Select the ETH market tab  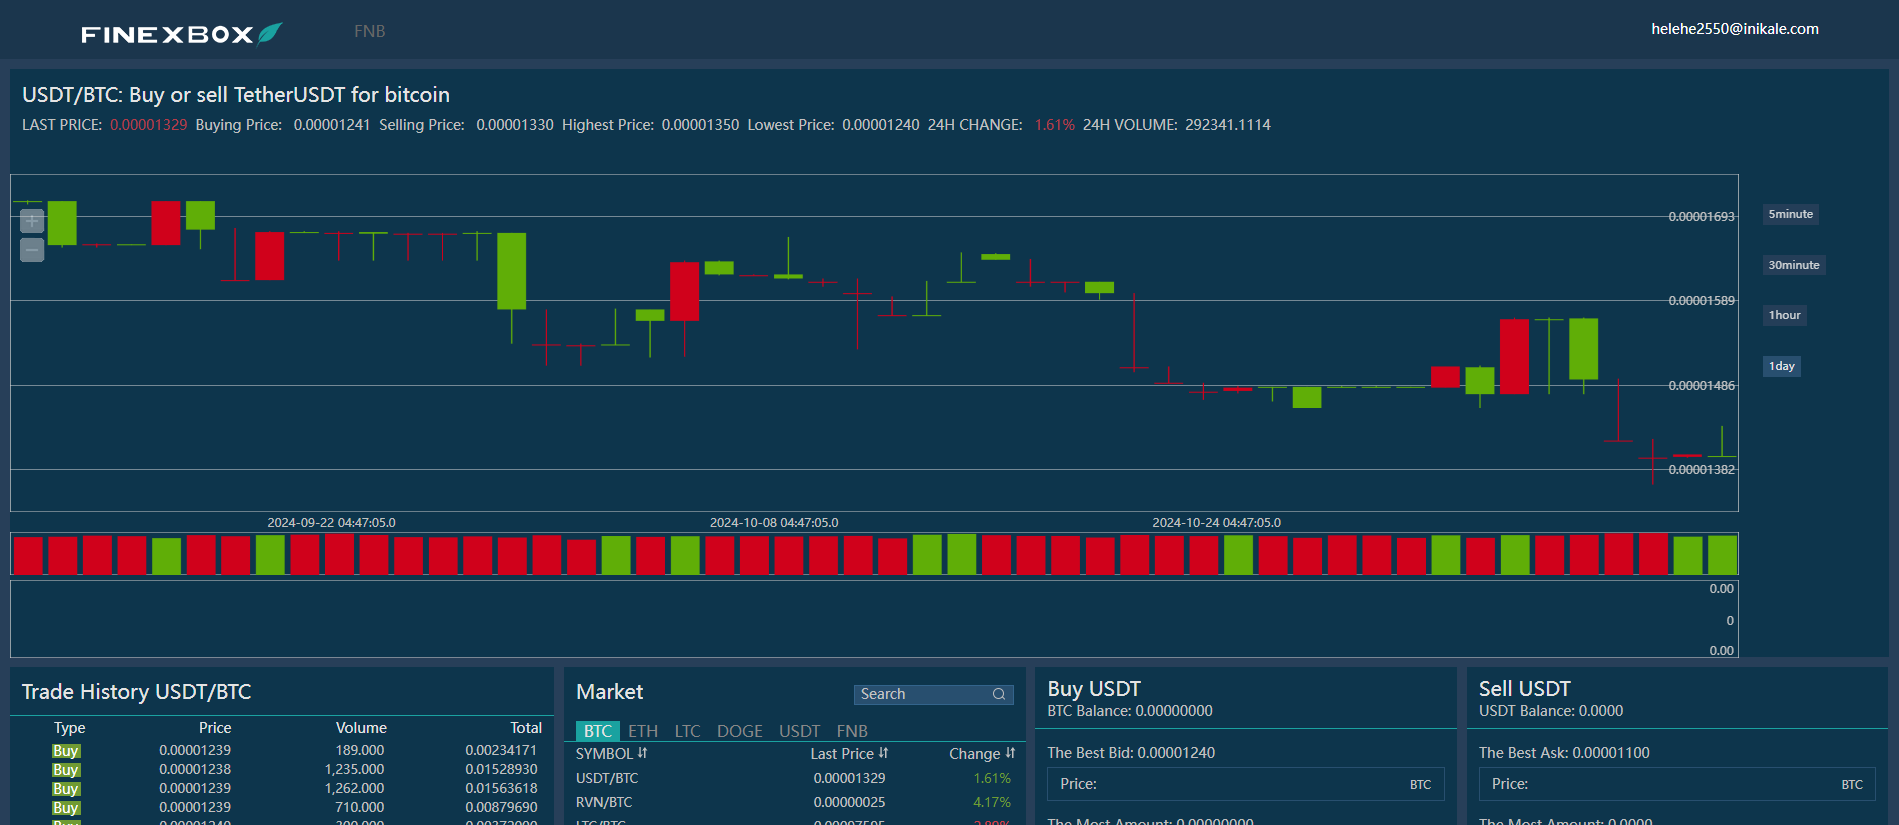[x=643, y=731]
